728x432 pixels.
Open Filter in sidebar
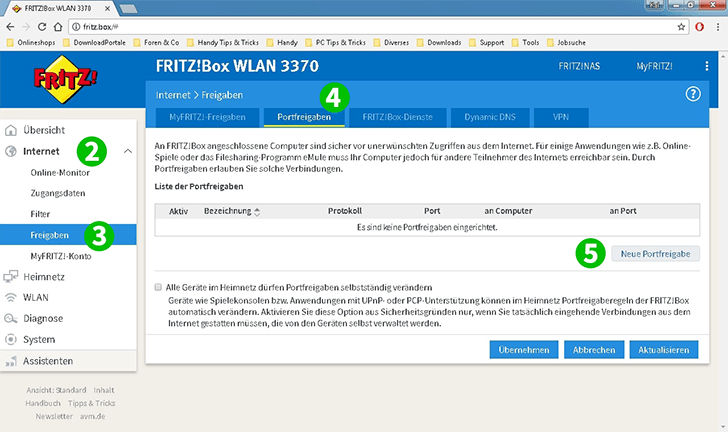40,214
